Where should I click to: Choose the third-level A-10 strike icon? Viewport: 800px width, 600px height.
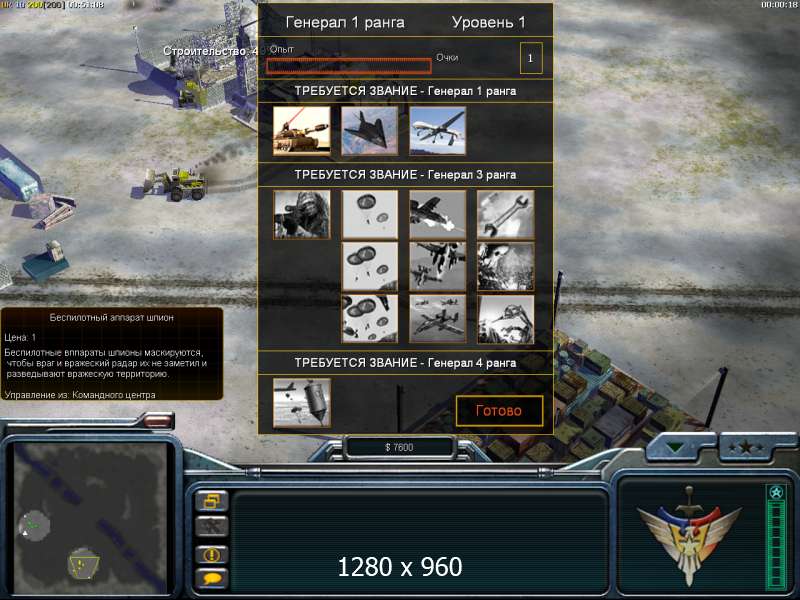coord(438,319)
